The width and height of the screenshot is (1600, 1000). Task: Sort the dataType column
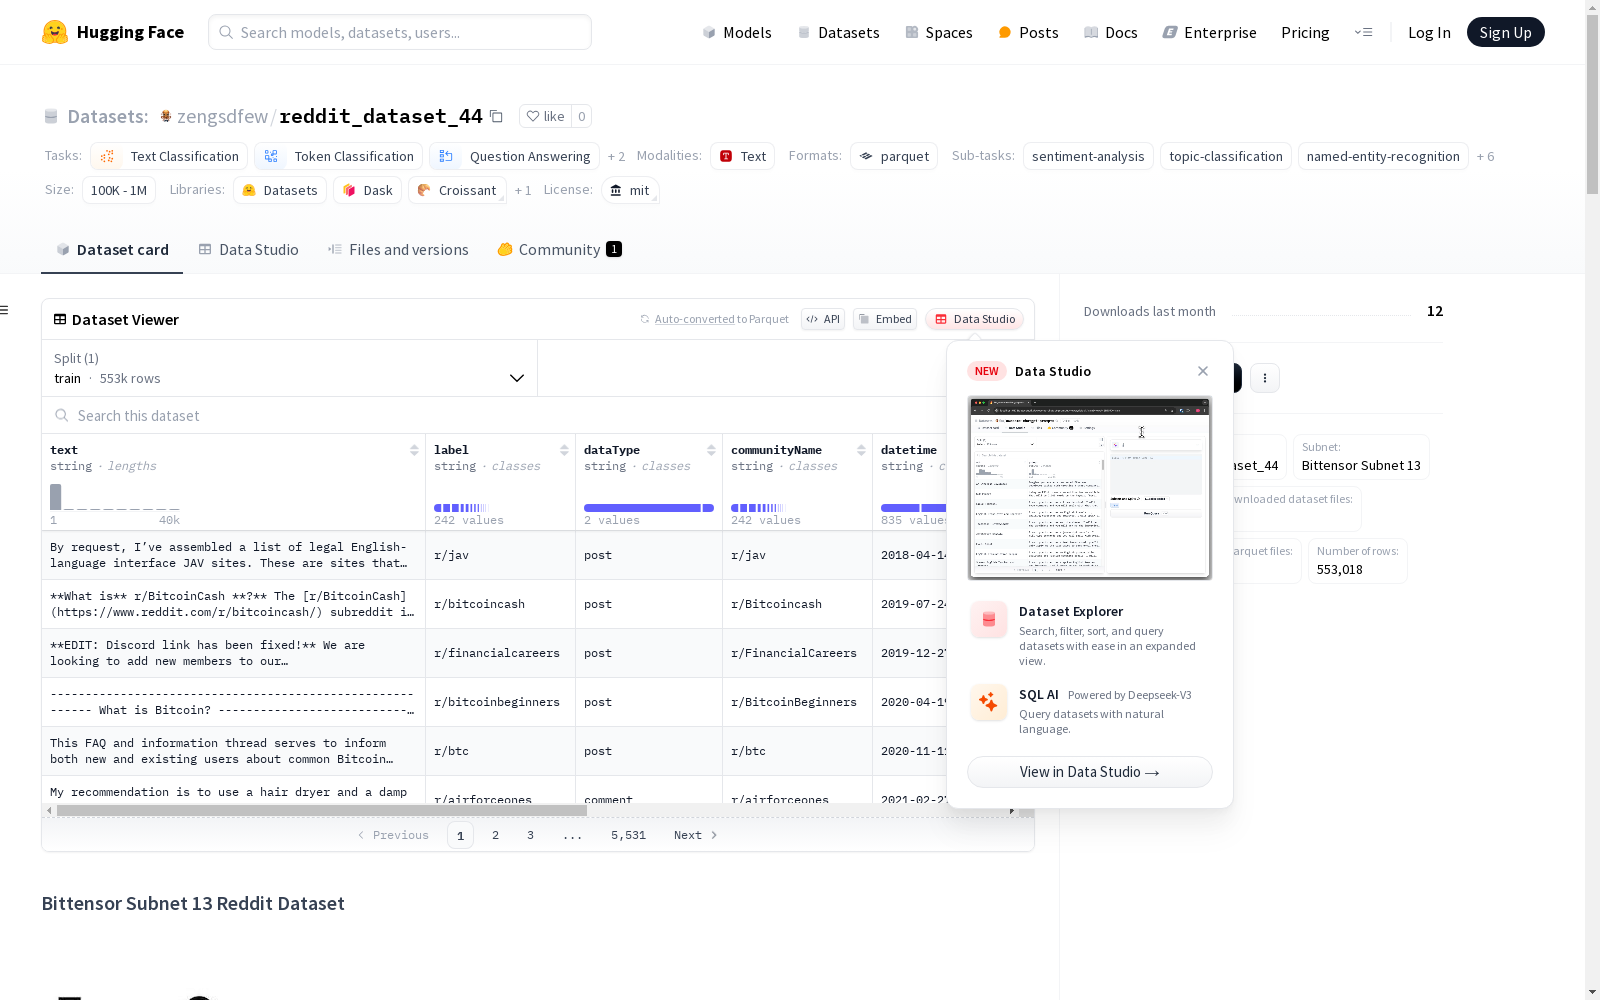711,450
